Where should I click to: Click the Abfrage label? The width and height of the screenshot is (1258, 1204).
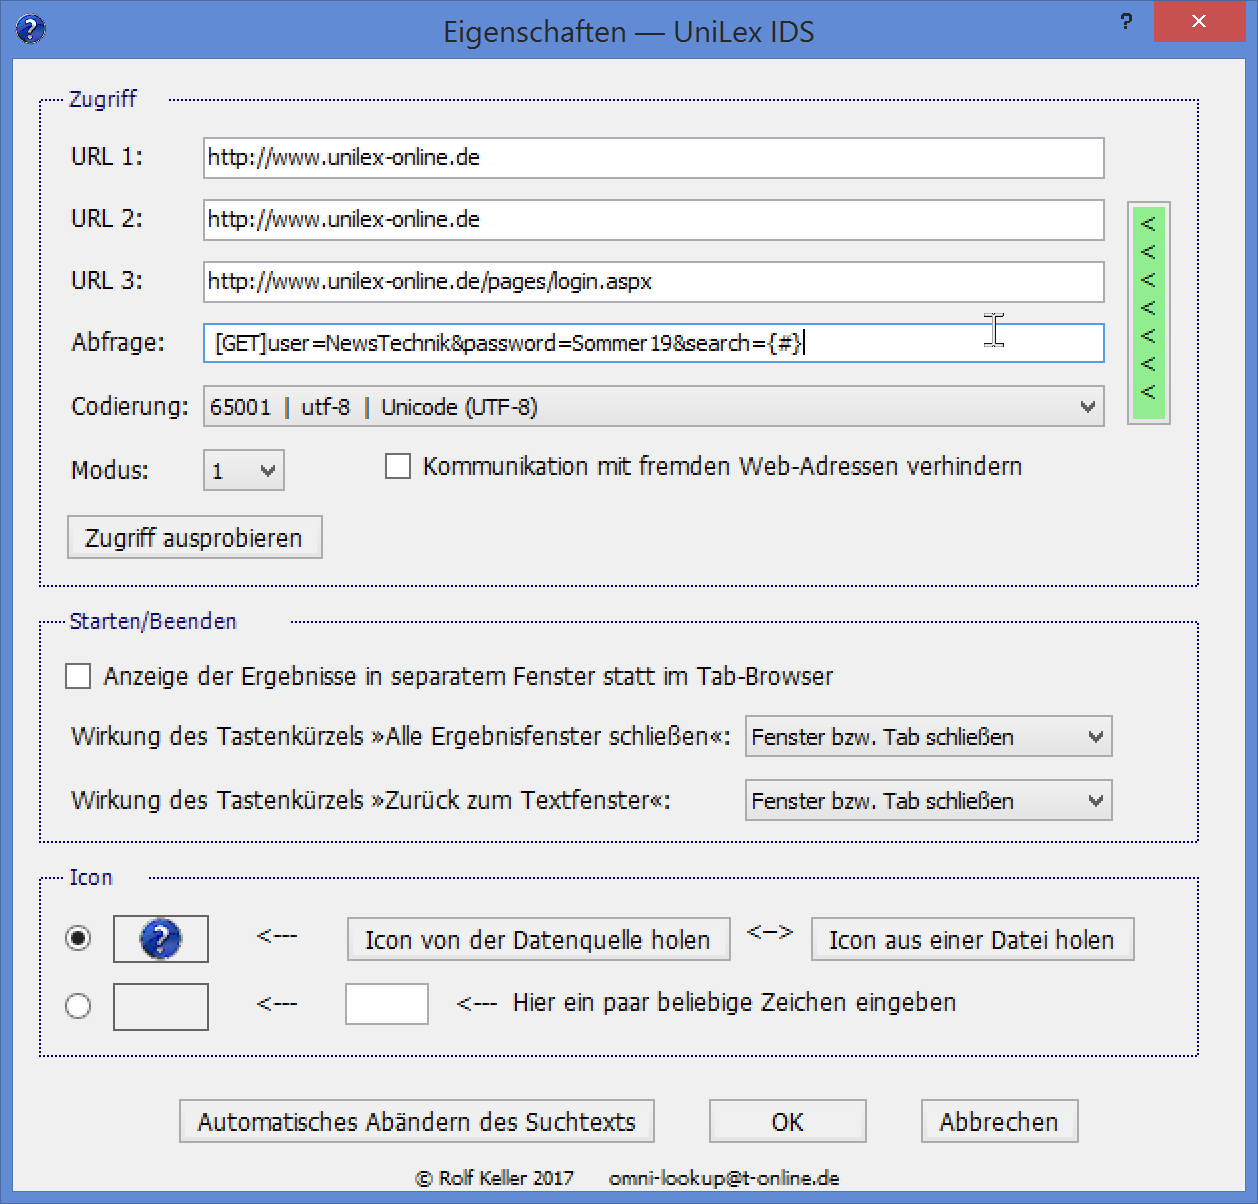[x=118, y=343]
